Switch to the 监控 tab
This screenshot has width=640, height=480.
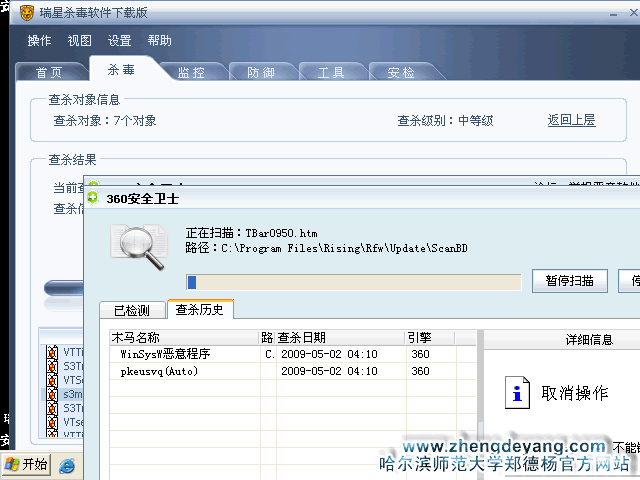click(x=191, y=72)
